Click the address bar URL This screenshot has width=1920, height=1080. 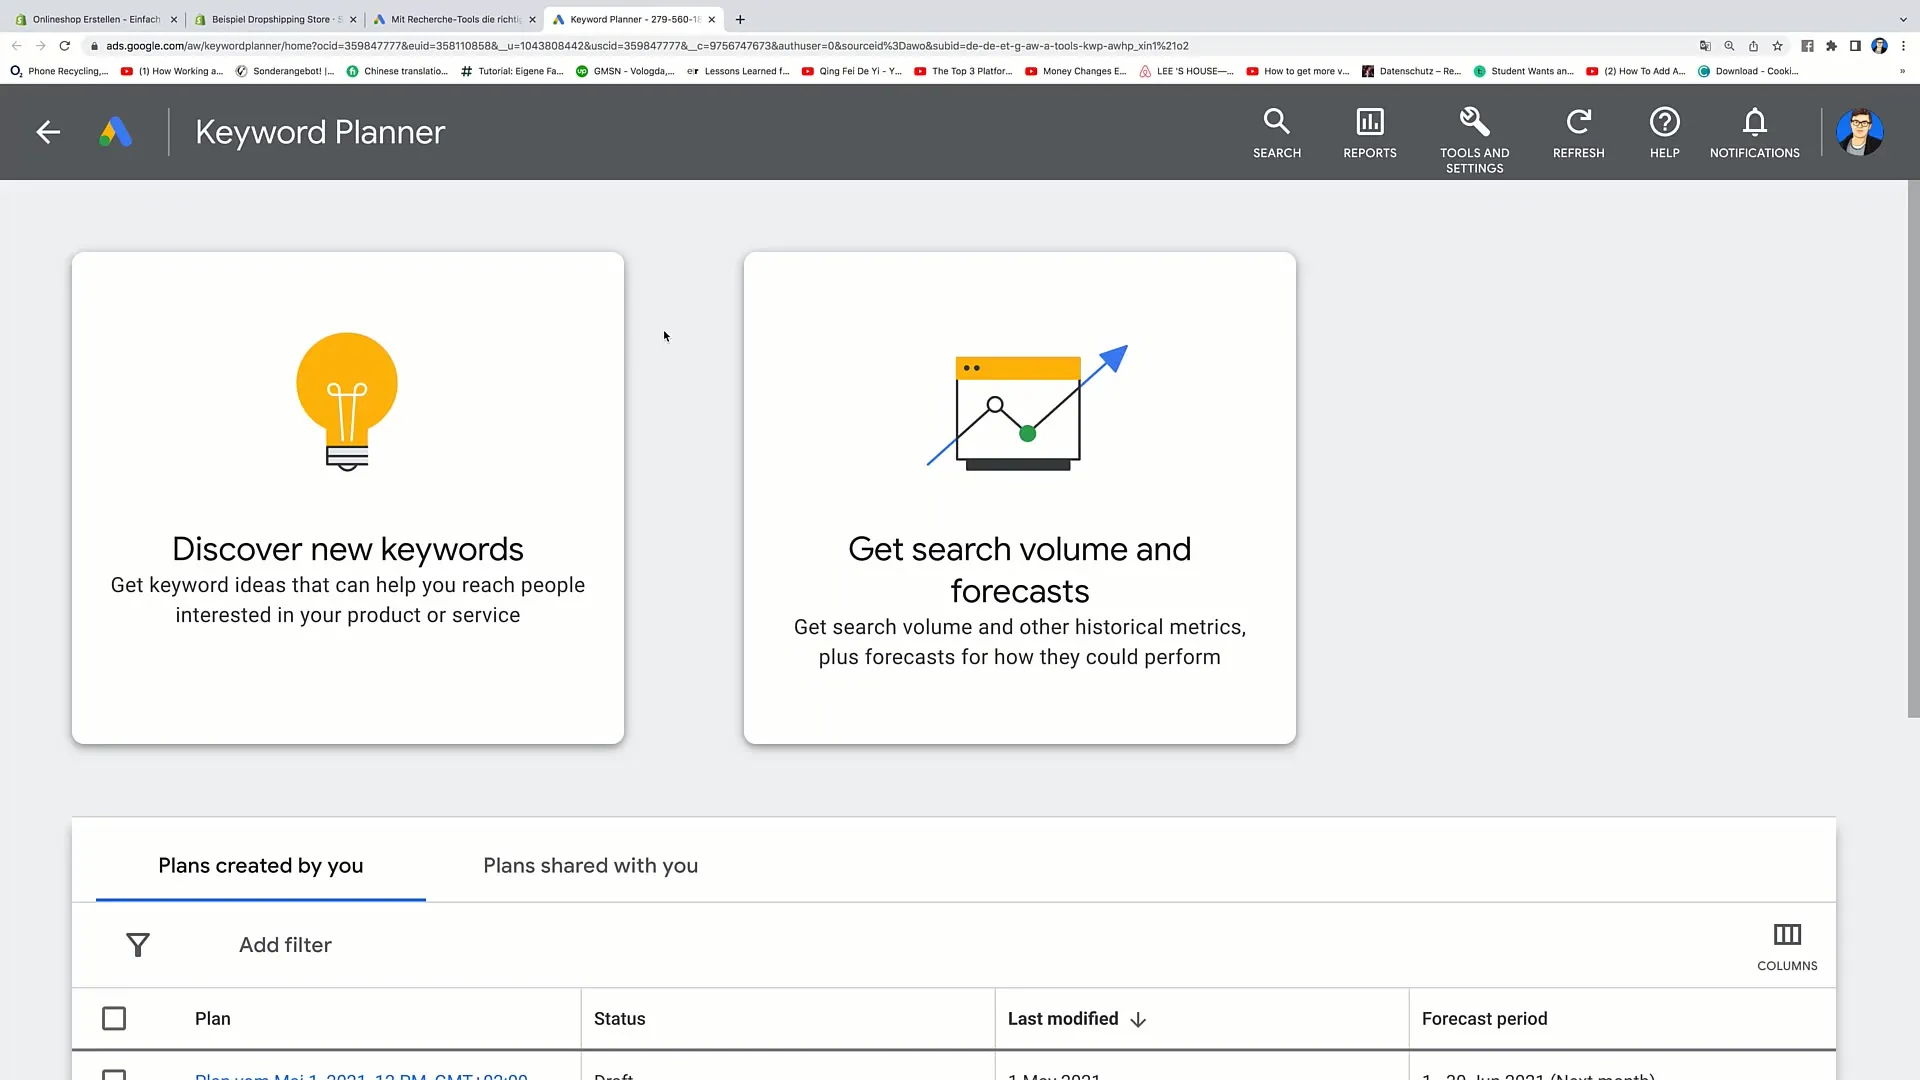click(x=647, y=46)
